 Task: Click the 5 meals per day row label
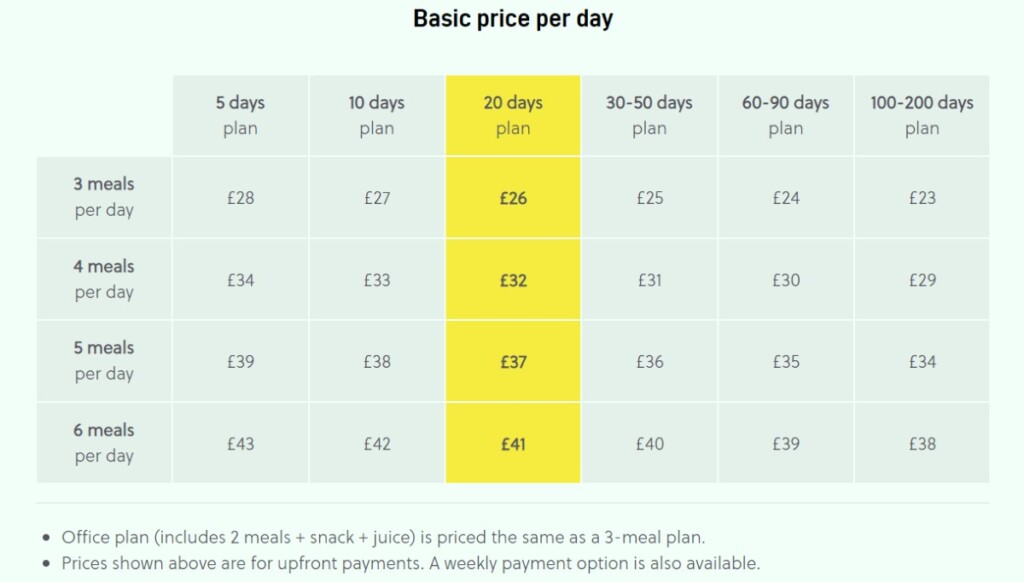(104, 361)
